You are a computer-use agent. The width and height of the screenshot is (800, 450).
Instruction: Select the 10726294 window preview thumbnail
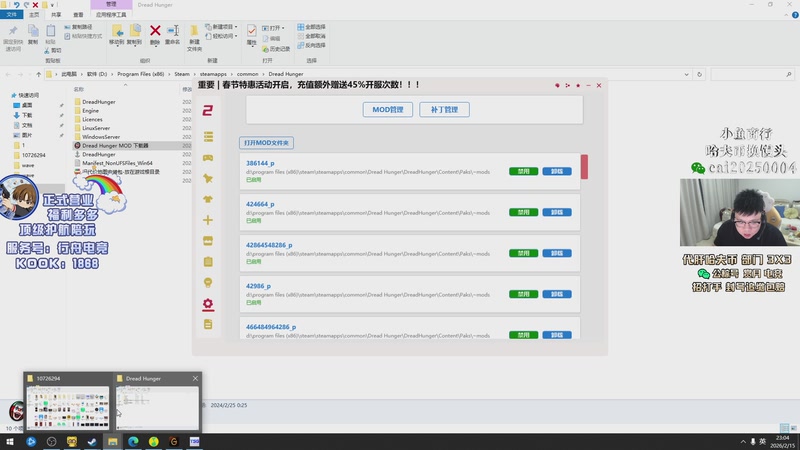(68, 407)
